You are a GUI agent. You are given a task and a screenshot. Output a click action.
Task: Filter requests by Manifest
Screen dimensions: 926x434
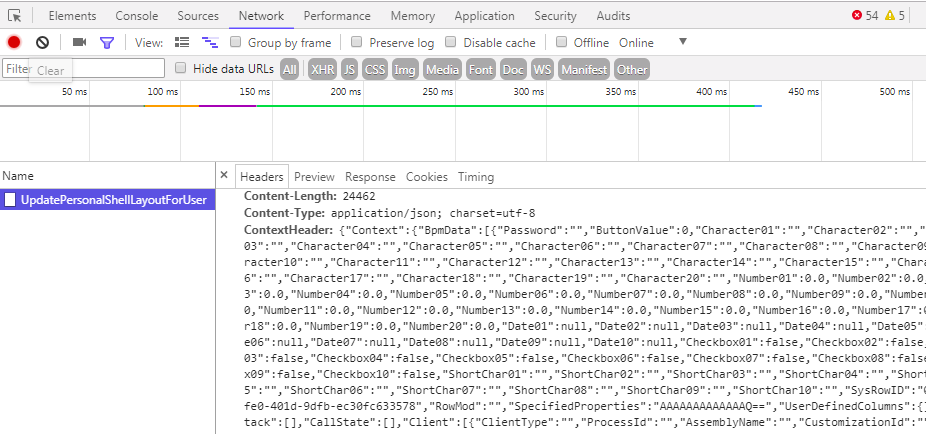click(584, 70)
